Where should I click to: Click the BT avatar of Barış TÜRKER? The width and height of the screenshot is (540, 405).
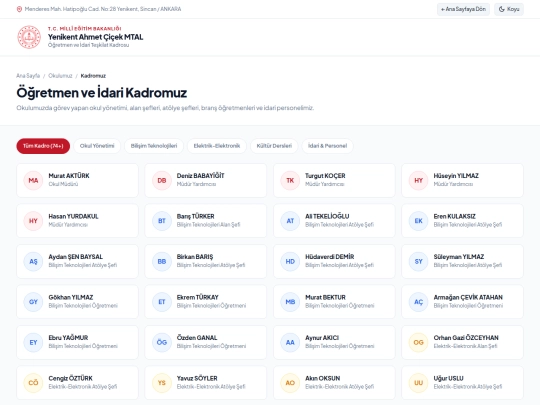point(162,221)
